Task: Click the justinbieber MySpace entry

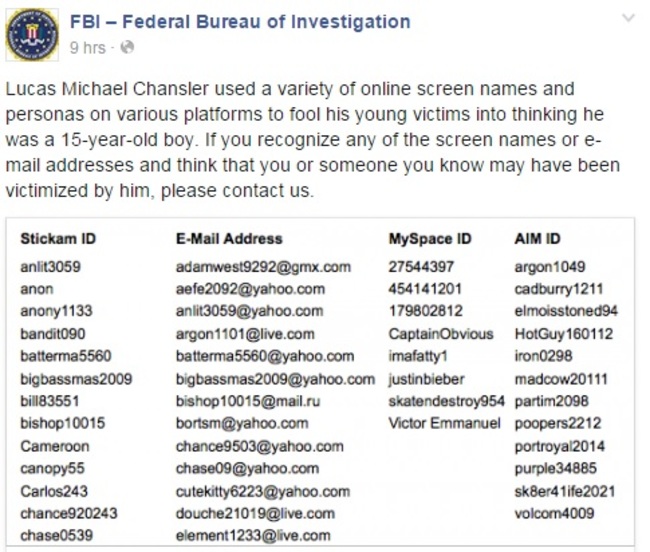Action: coord(426,379)
